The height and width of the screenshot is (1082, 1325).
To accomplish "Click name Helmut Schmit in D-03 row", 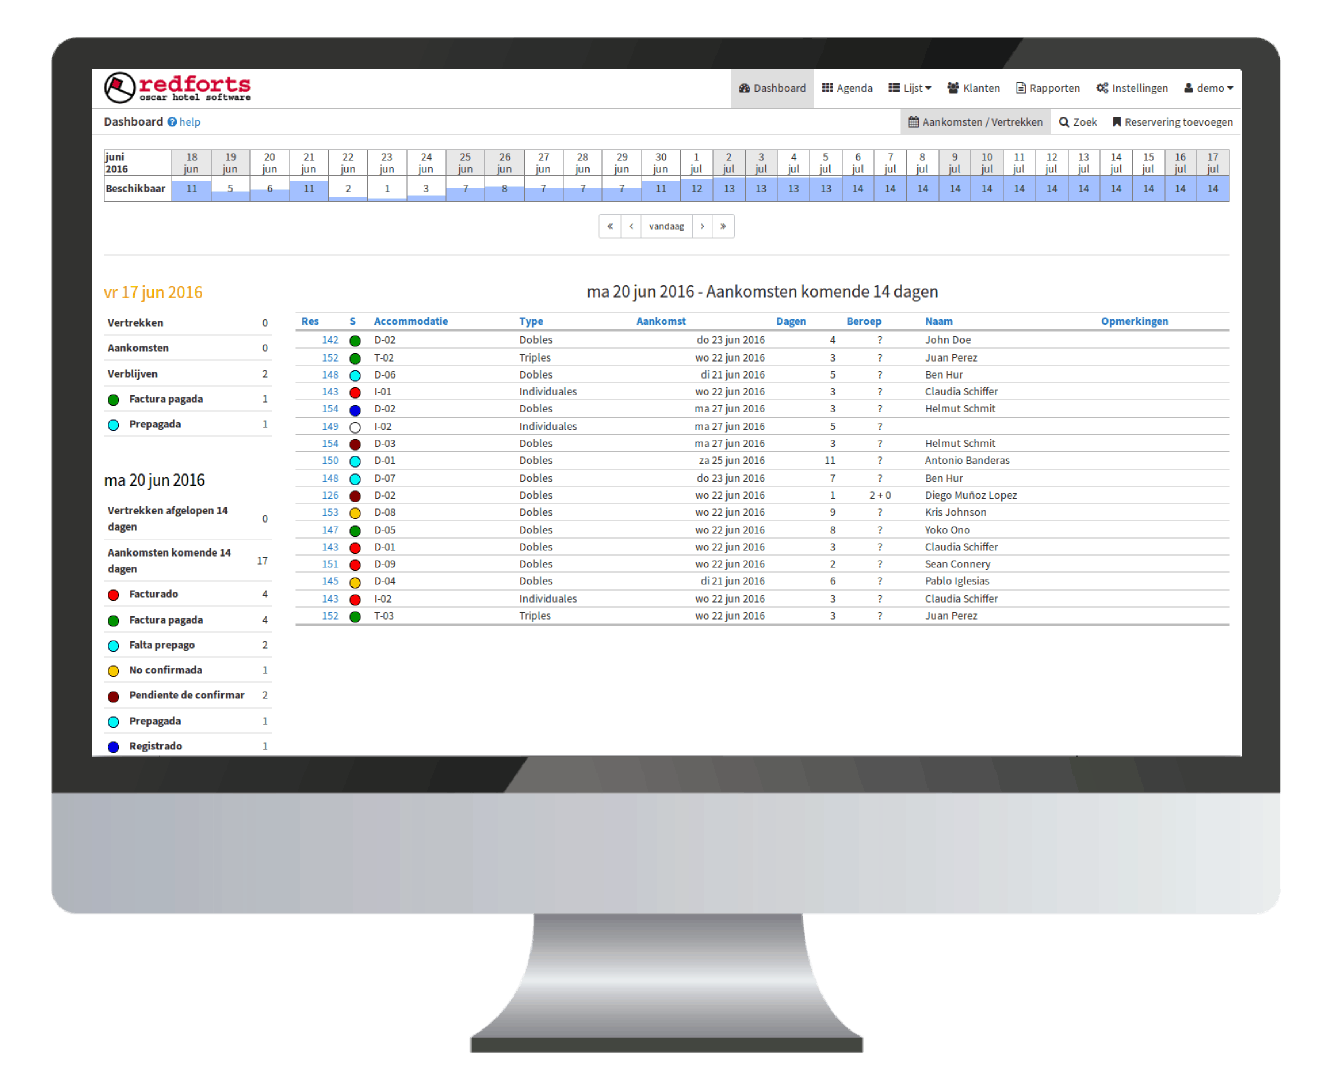I will point(960,444).
